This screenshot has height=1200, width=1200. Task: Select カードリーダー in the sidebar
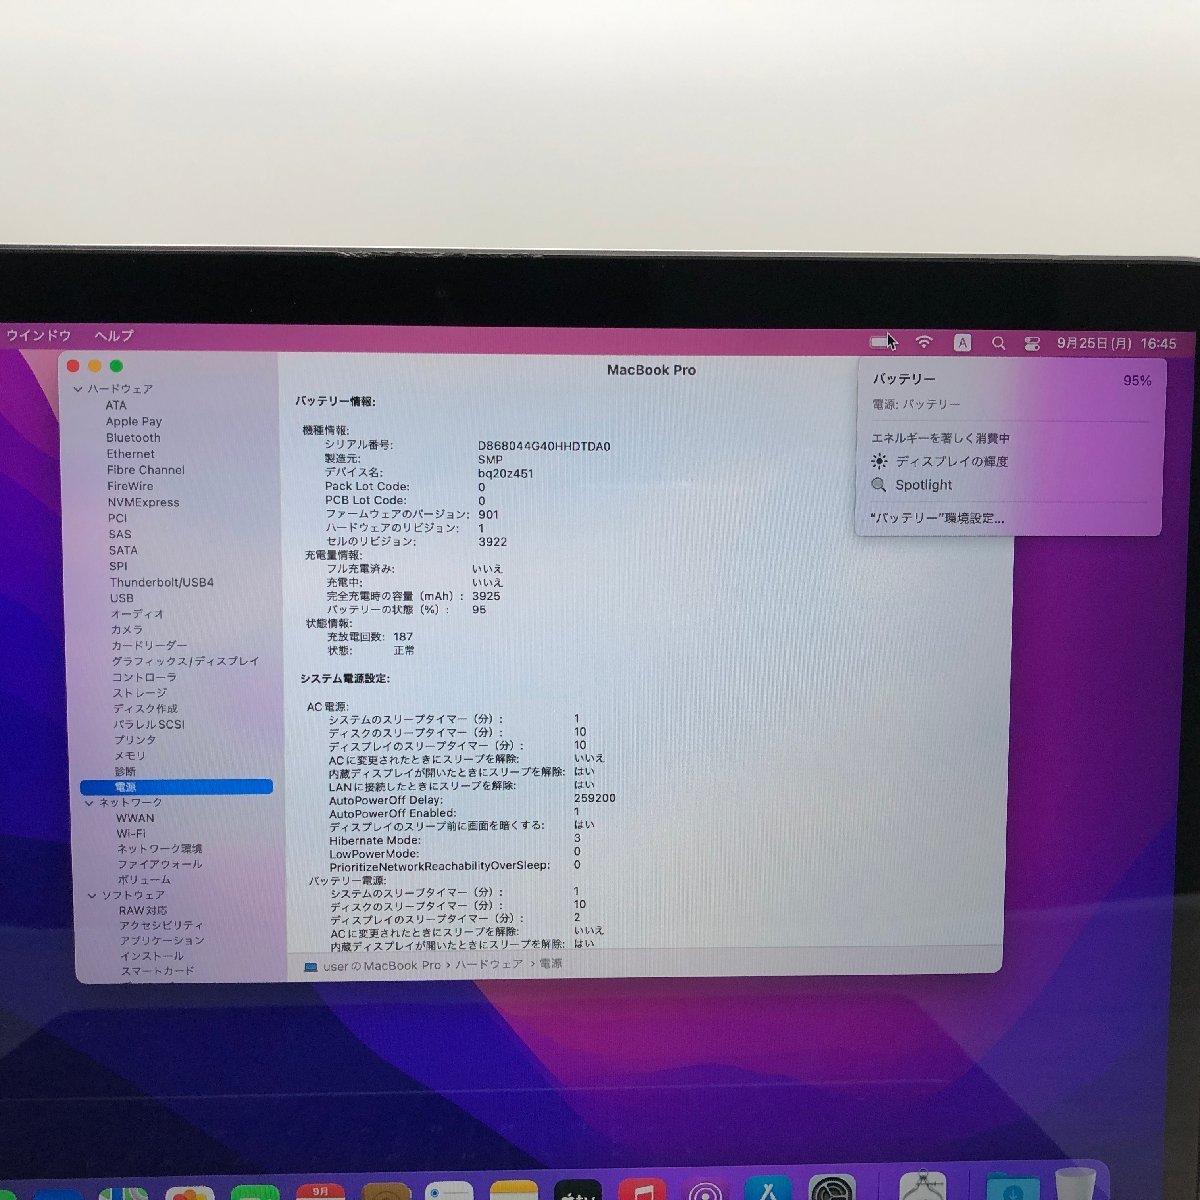[x=149, y=646]
